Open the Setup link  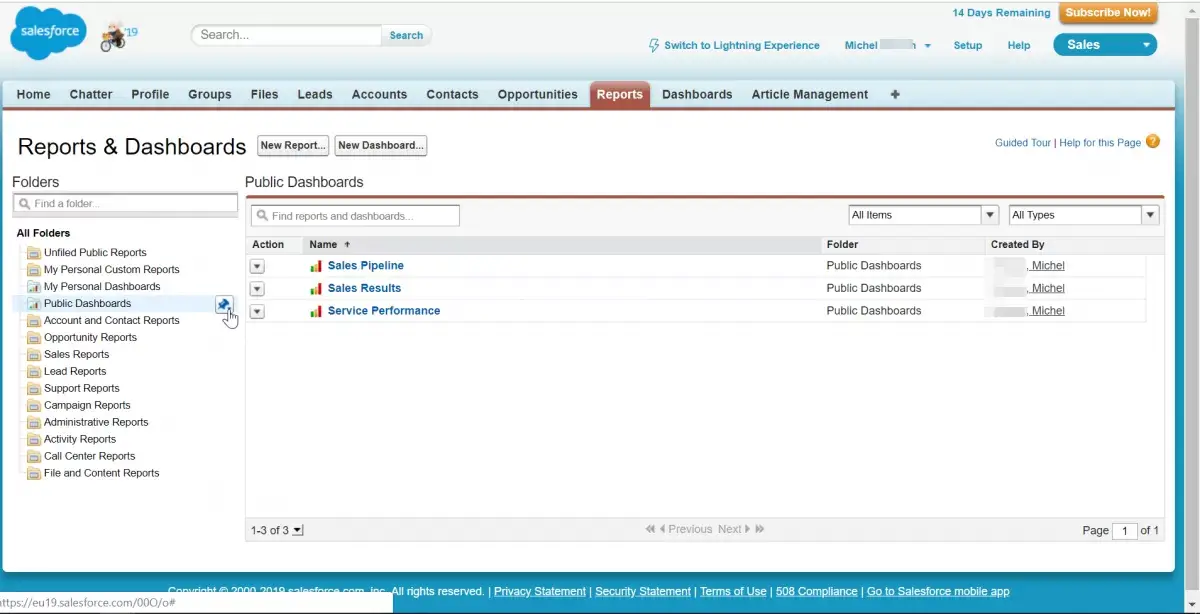[968, 45]
